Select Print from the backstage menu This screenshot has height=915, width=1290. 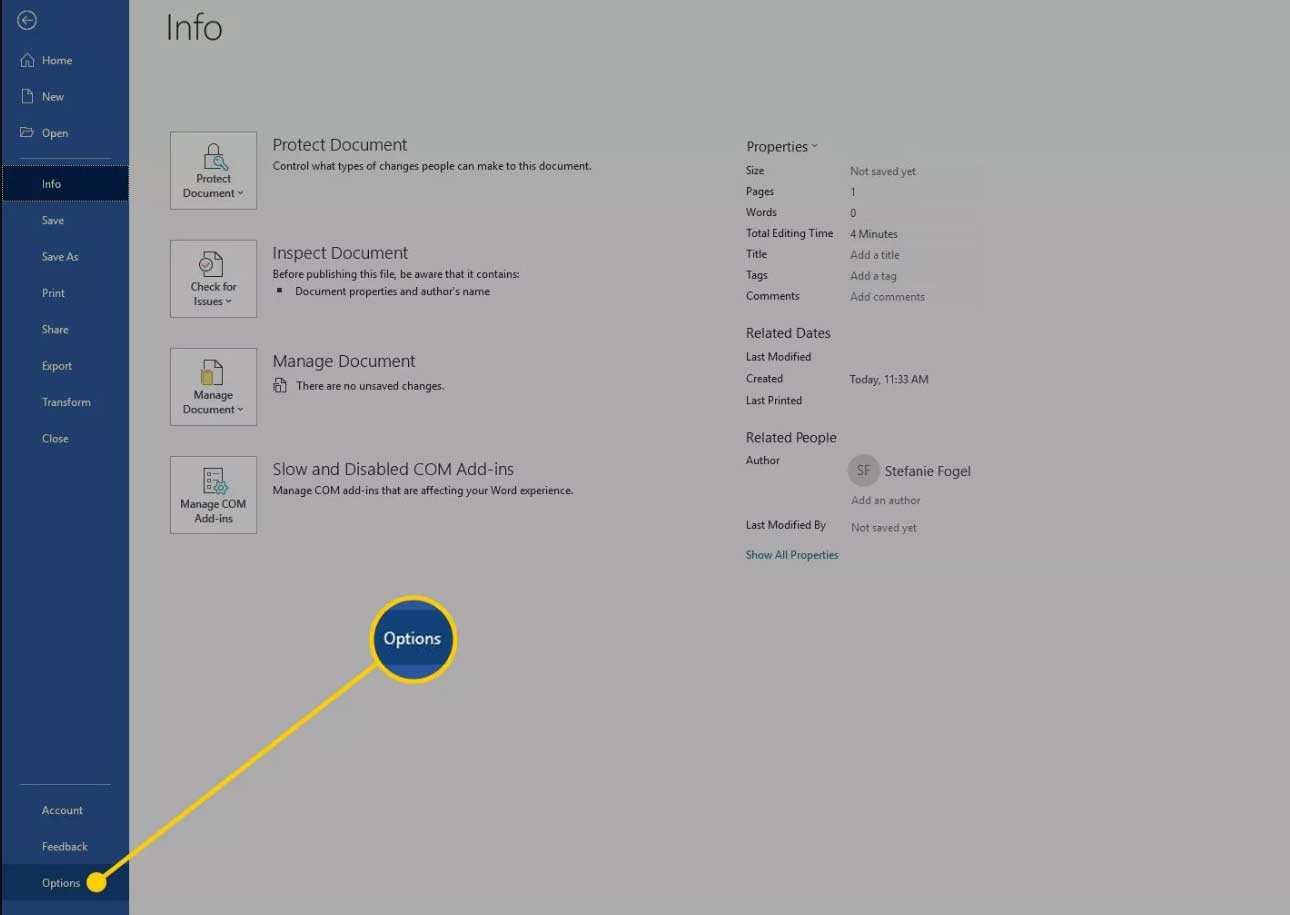[x=53, y=293]
